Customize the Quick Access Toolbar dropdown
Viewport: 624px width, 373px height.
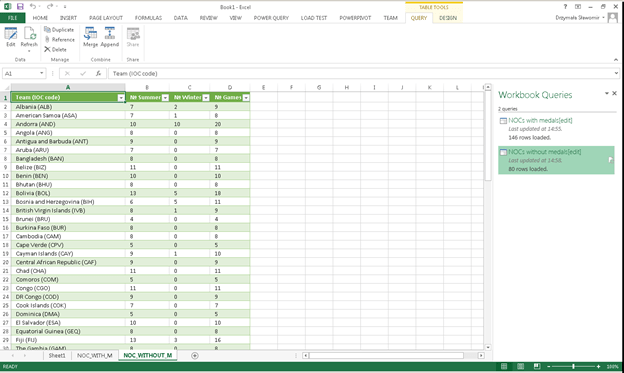(x=65, y=7)
